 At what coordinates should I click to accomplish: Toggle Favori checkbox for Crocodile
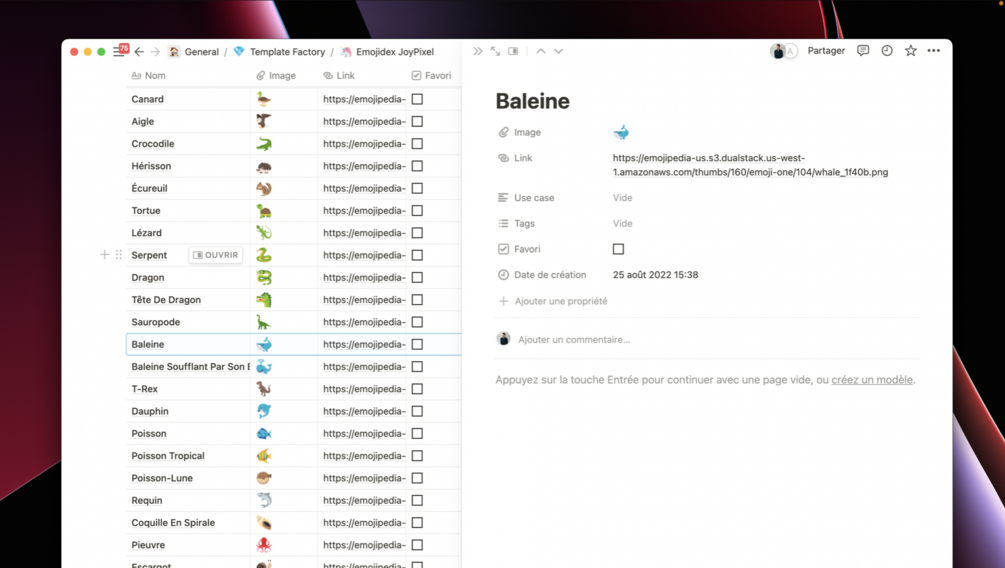click(x=417, y=144)
